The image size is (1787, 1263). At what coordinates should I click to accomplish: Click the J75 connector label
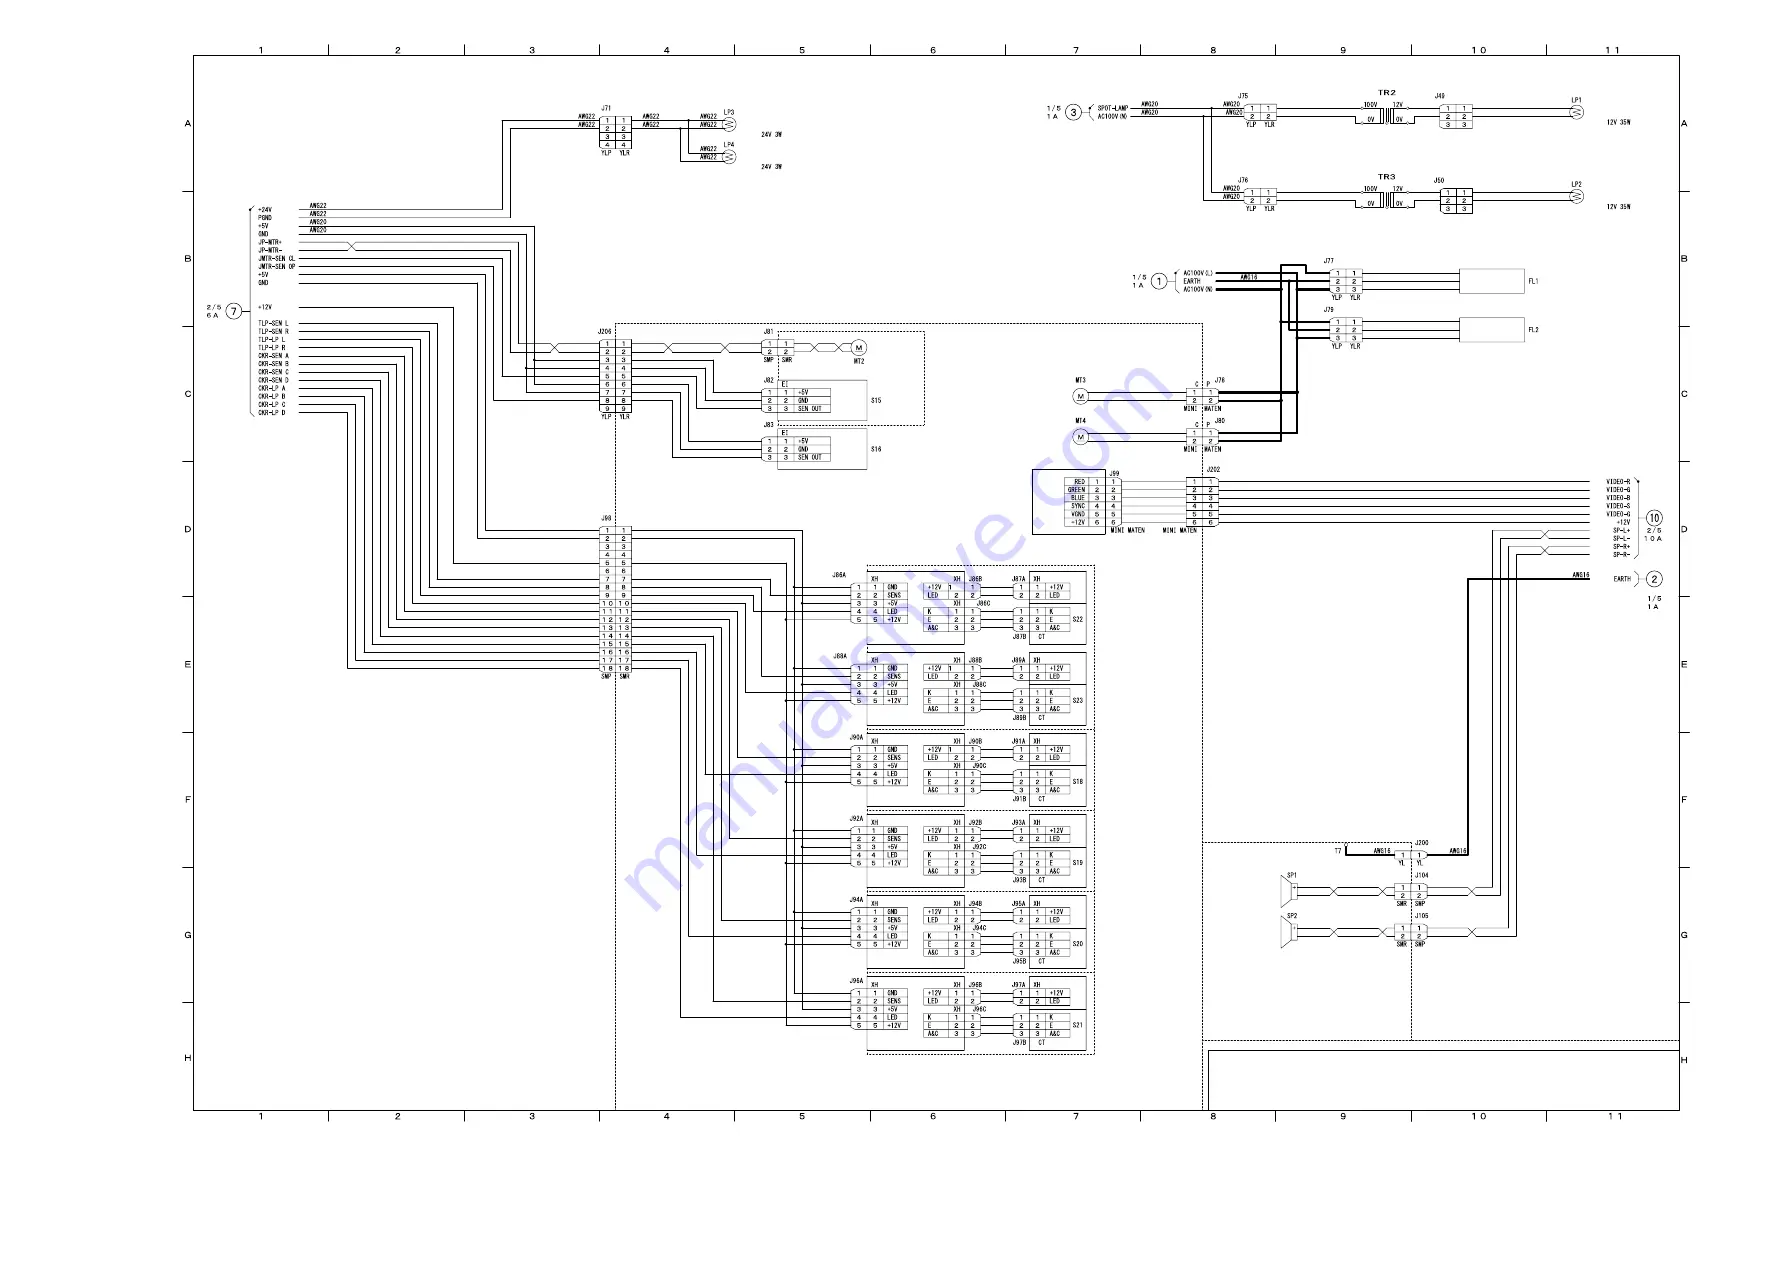(x=1243, y=96)
